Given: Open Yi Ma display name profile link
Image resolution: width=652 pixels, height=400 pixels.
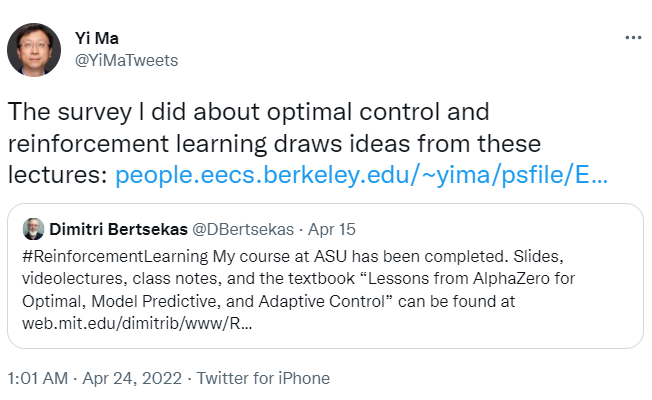Looking at the screenshot, I should pos(95,38).
